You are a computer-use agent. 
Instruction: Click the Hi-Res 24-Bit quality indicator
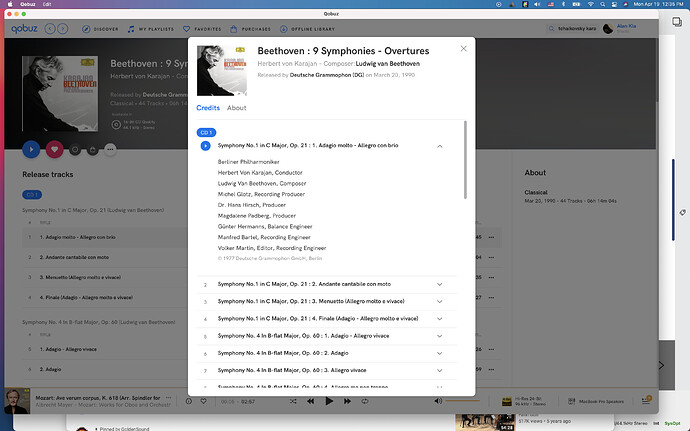524,401
